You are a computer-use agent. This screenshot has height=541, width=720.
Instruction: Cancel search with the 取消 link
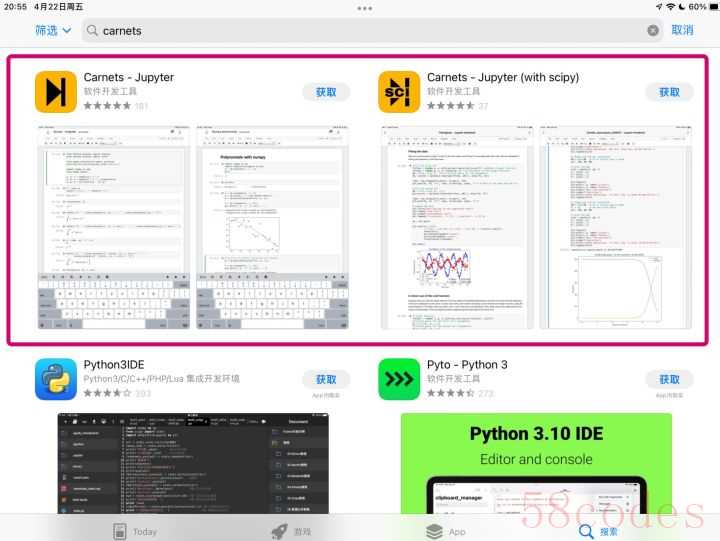(x=682, y=30)
